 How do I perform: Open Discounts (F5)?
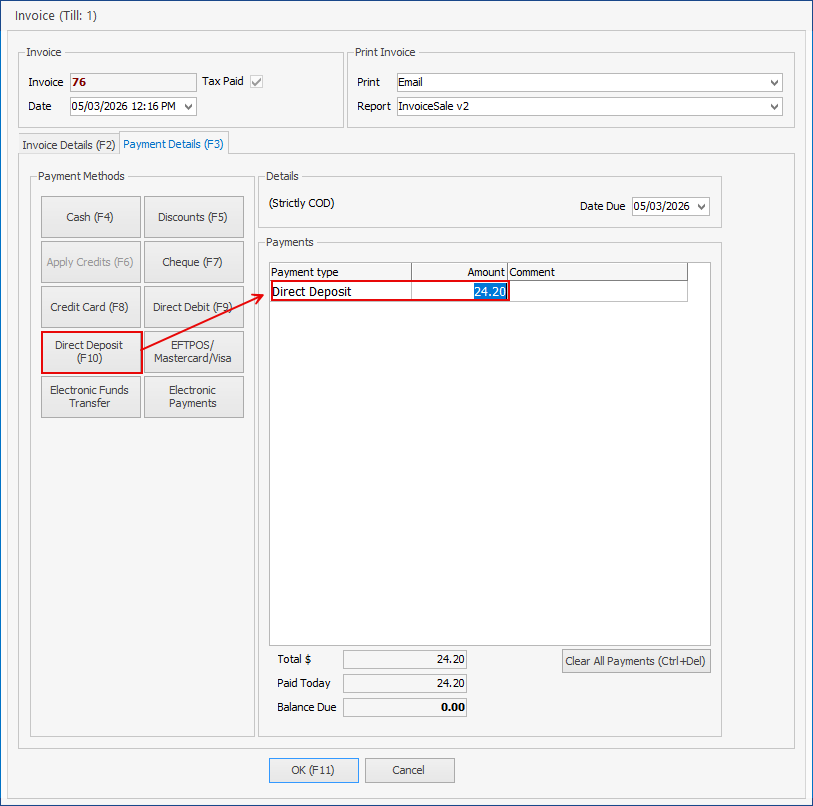pos(193,217)
